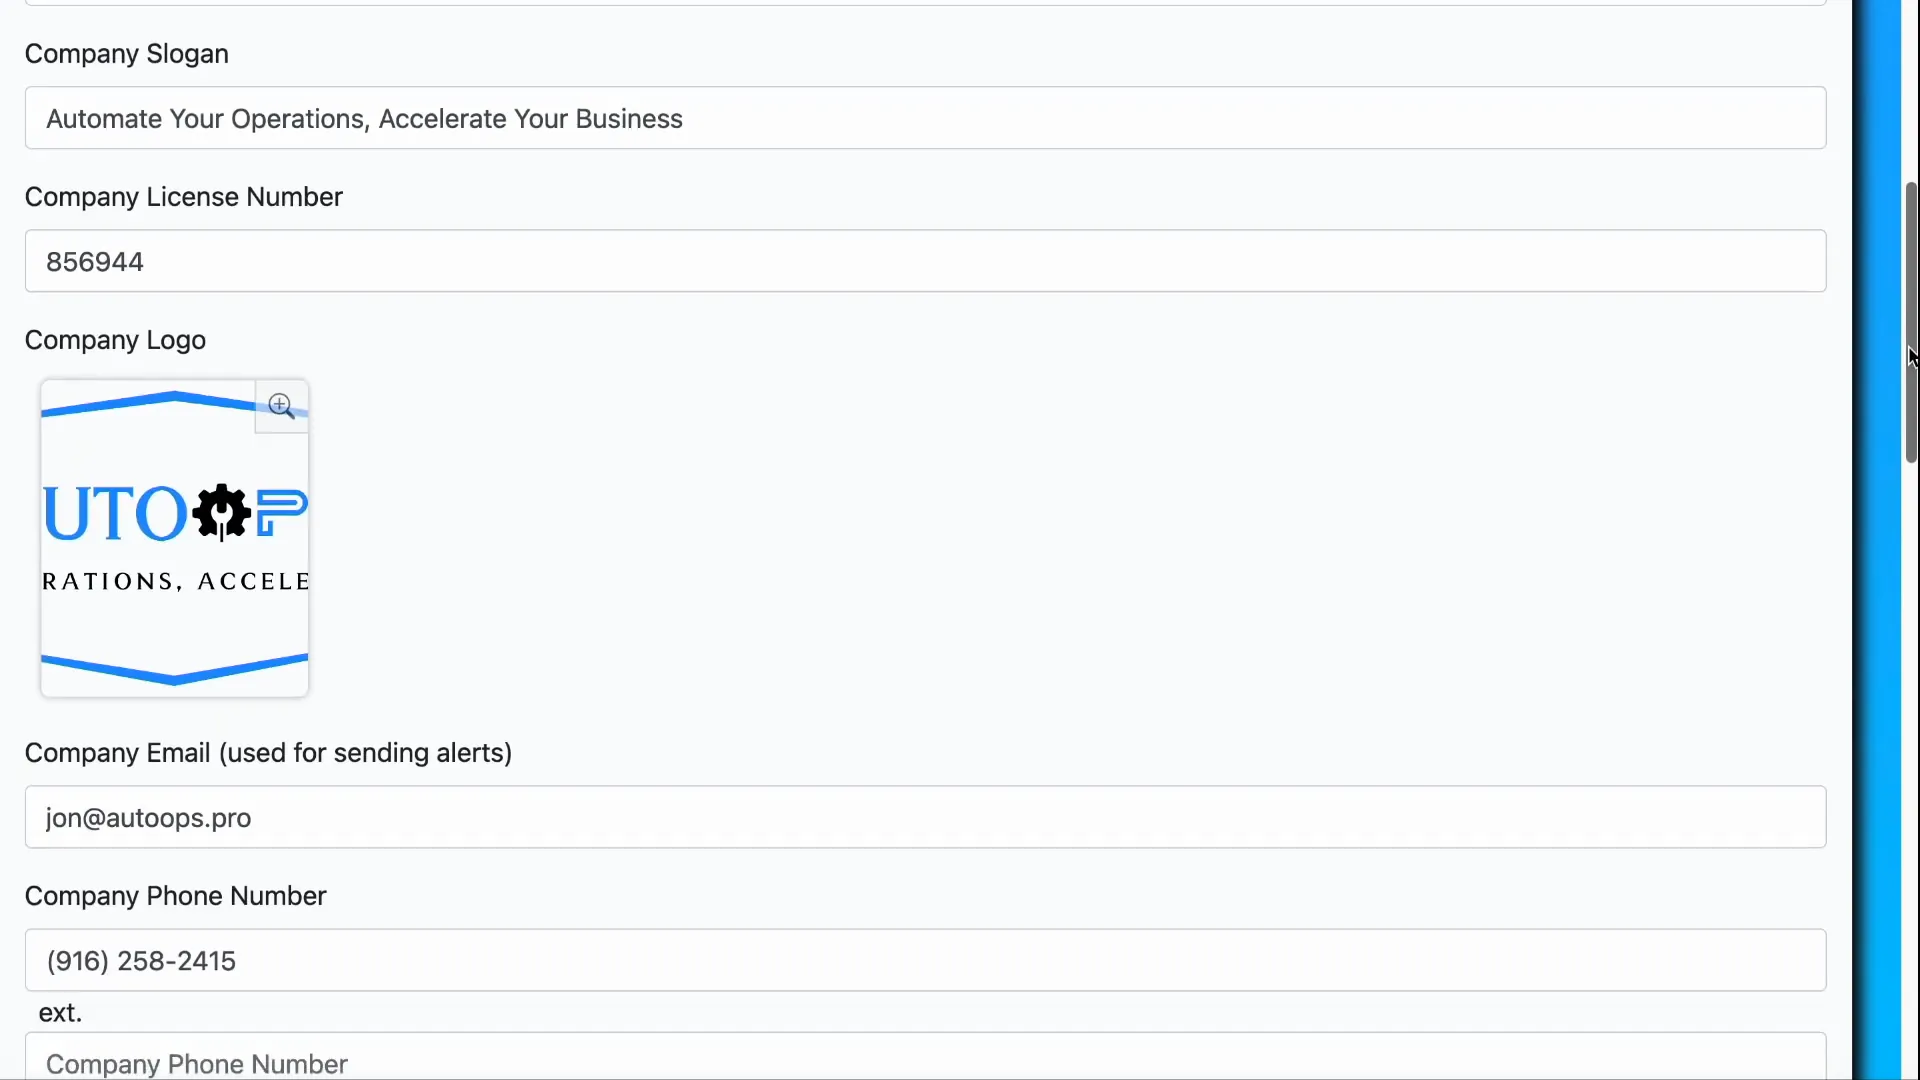The image size is (1920, 1080).
Task: Select the Company License Number field showing 856944
Action: click(x=924, y=261)
